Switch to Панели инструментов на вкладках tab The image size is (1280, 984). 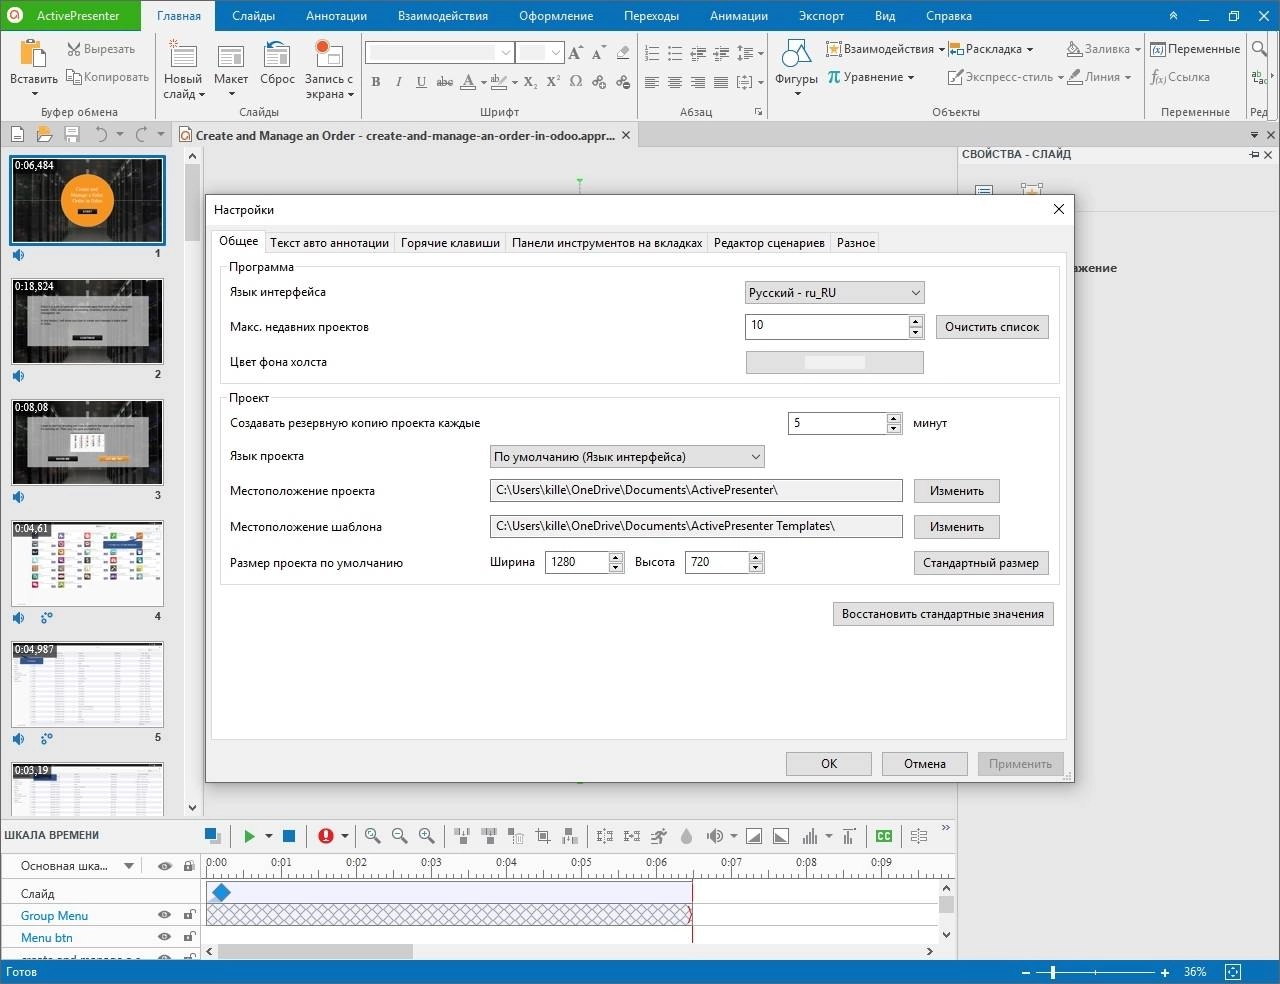coord(607,243)
